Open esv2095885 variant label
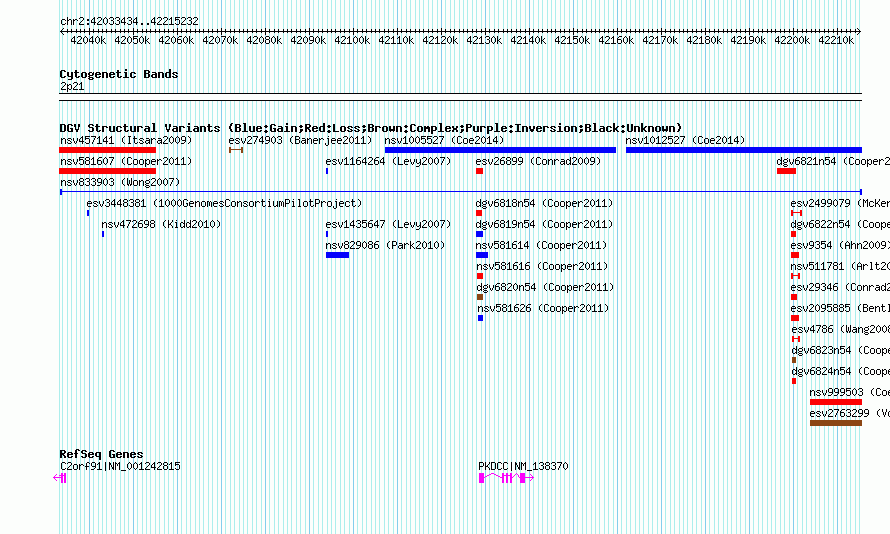 click(840, 308)
